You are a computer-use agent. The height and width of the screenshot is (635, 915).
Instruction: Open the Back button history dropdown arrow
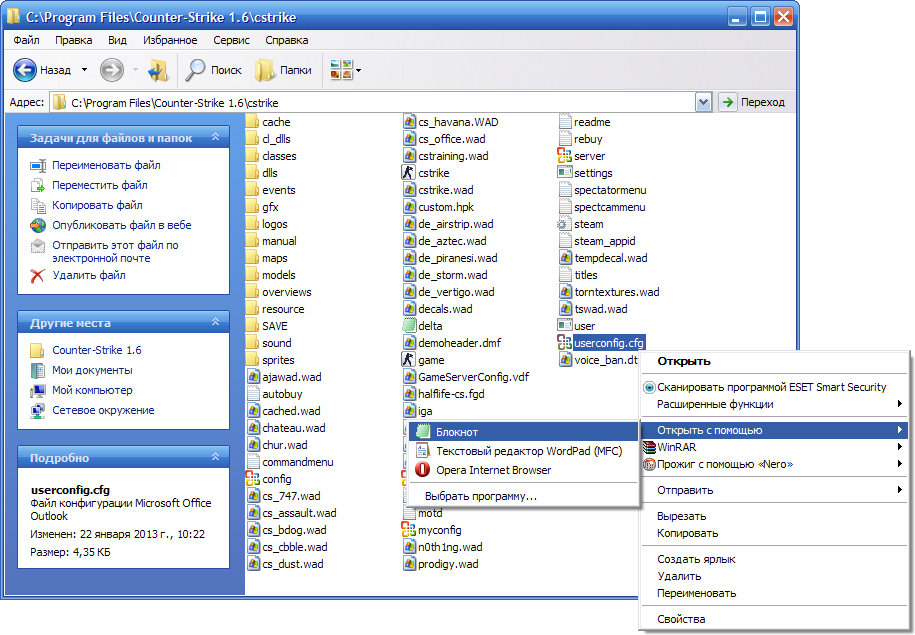(85, 70)
